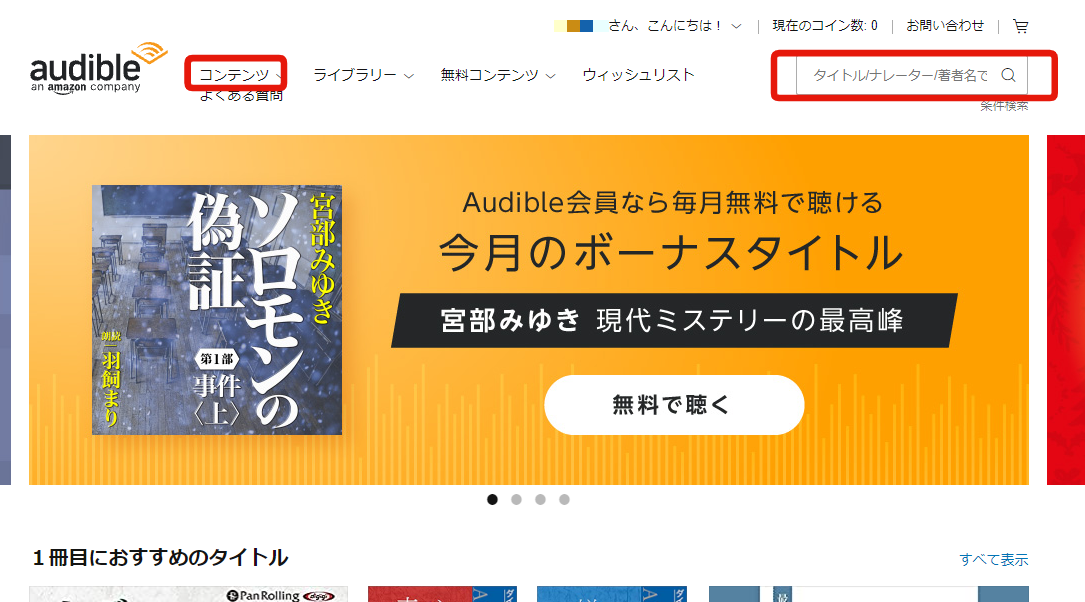Open よくある質問 menu item

click(241, 95)
